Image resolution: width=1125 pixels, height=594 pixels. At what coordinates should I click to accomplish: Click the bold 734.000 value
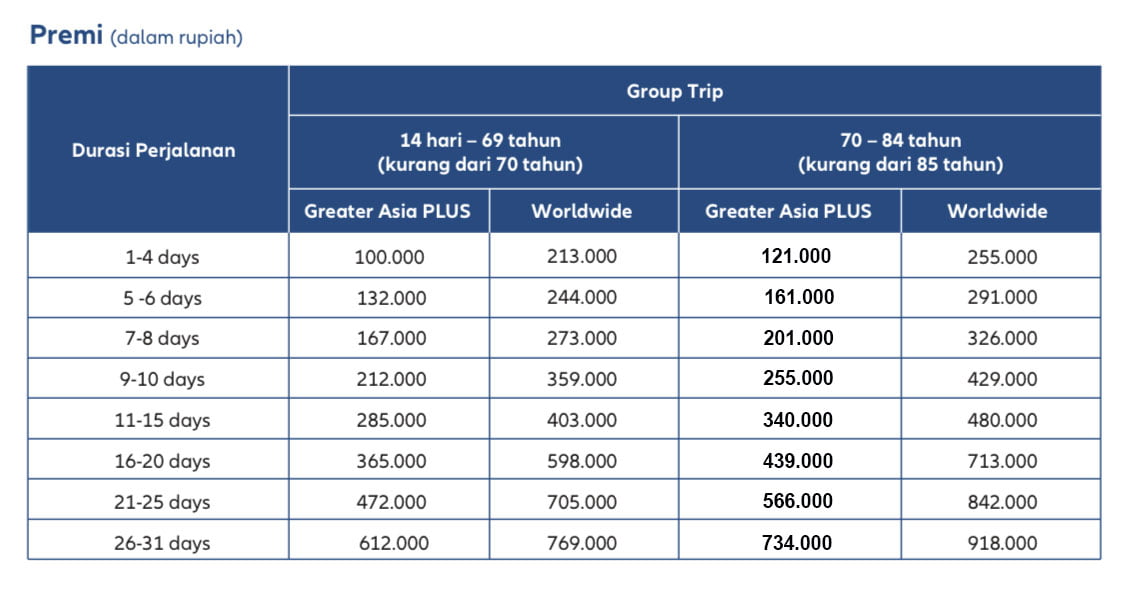[x=797, y=542]
